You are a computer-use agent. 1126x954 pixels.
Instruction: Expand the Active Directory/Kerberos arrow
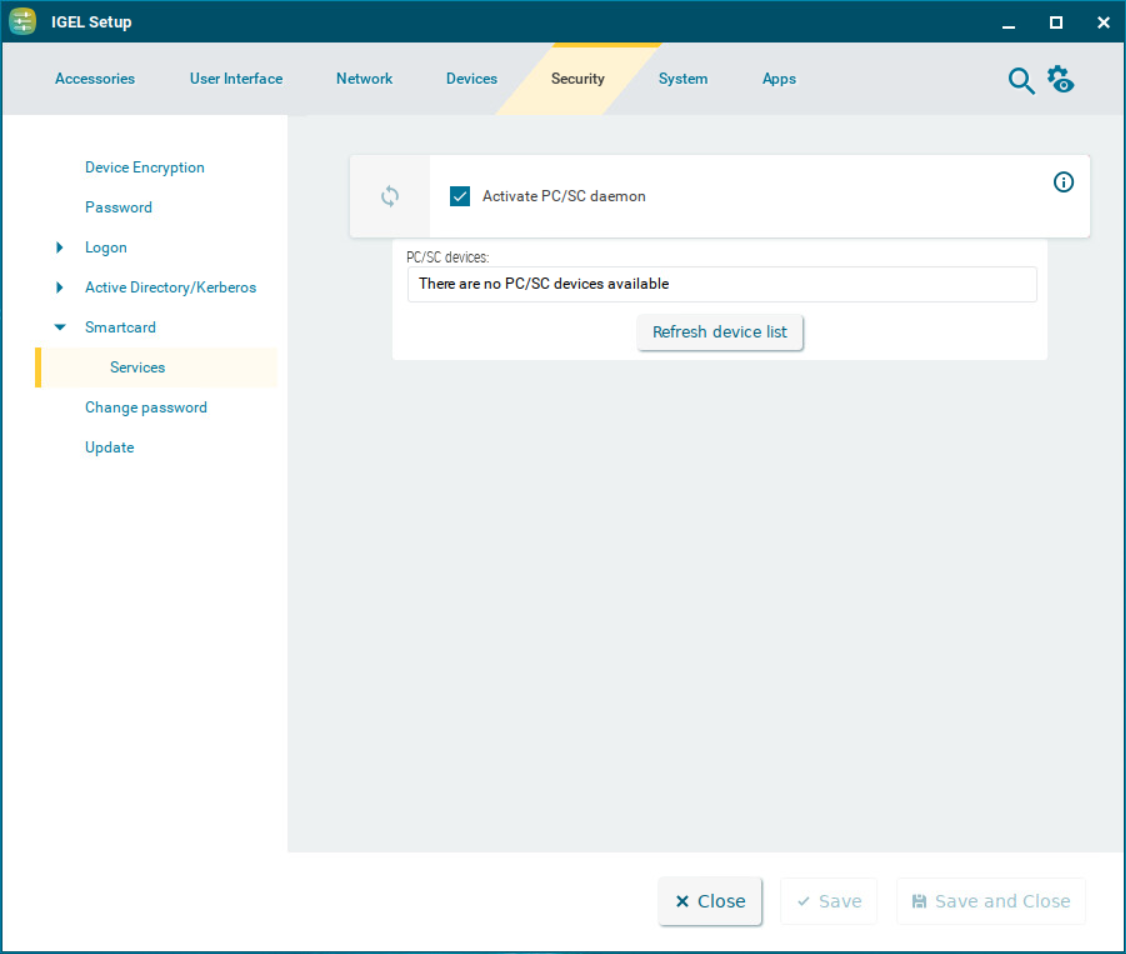[x=60, y=288]
